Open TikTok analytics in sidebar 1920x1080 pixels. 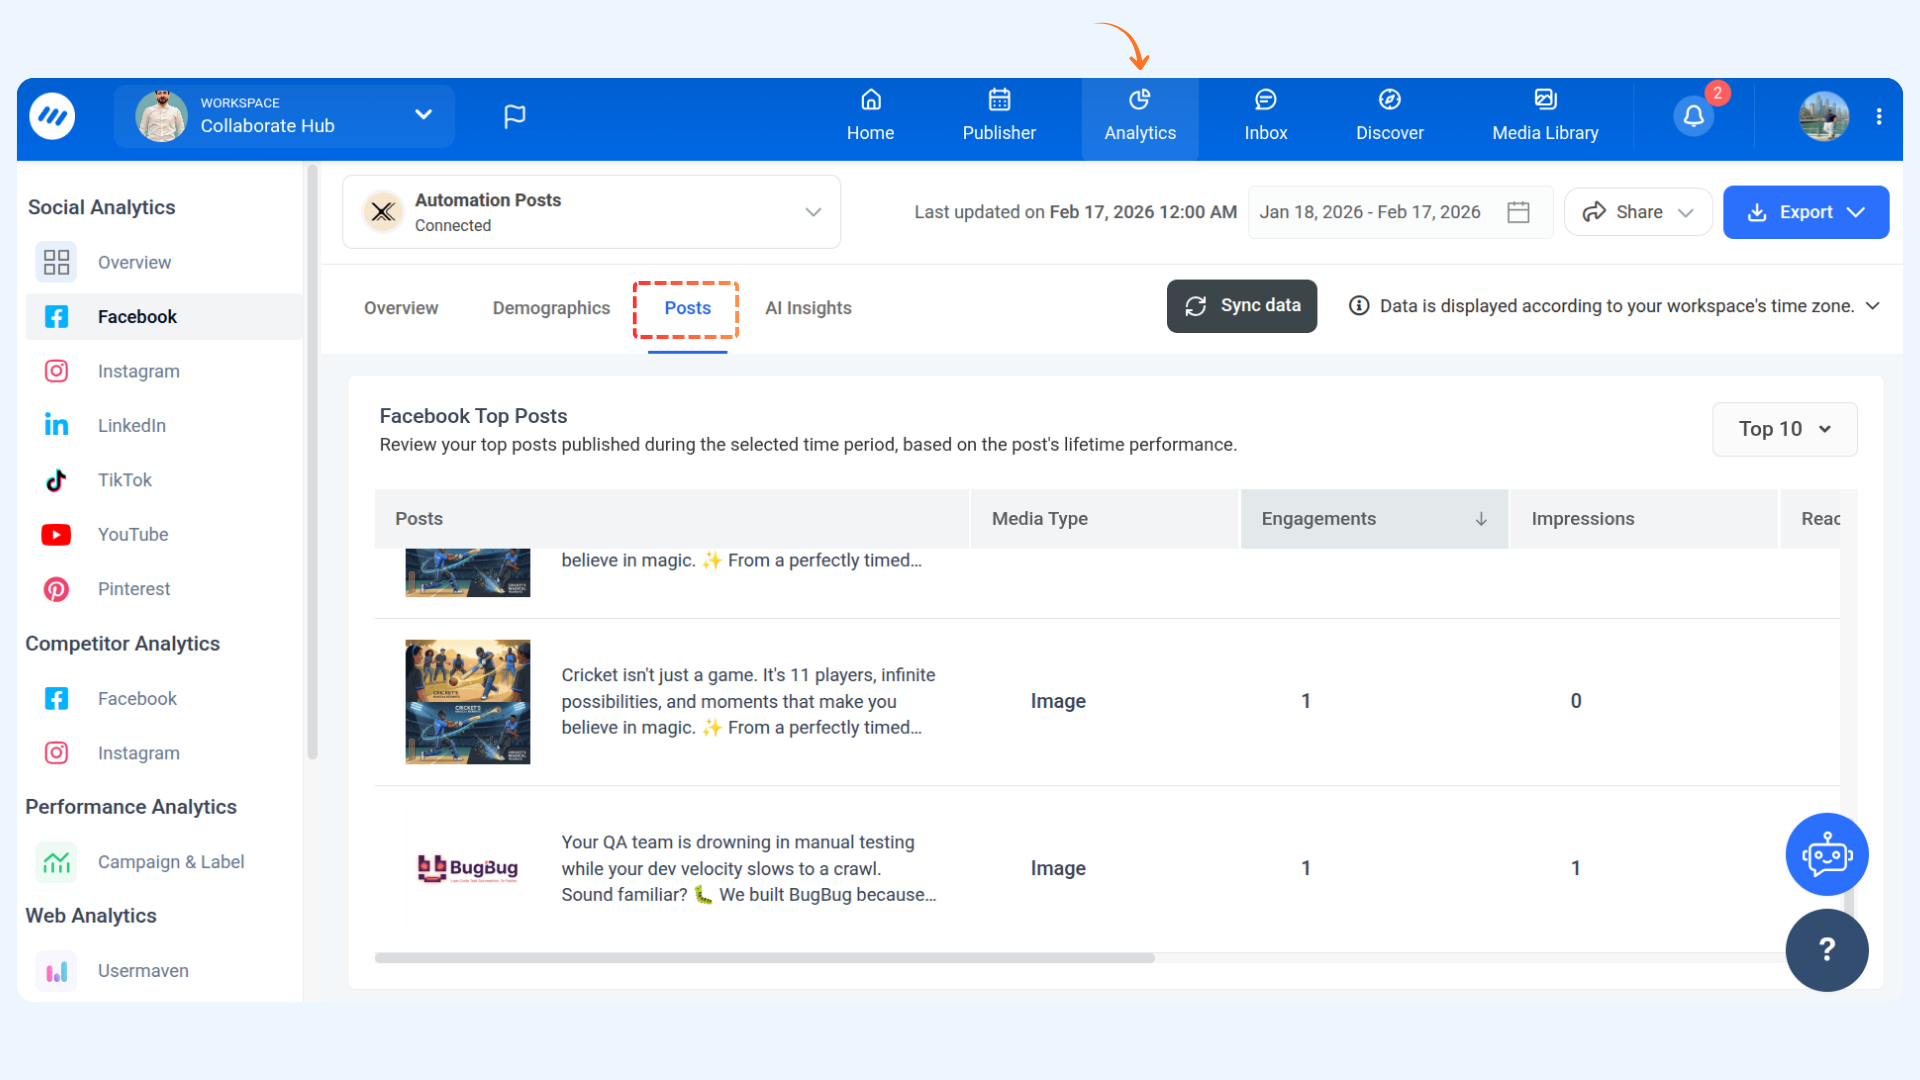coord(124,480)
